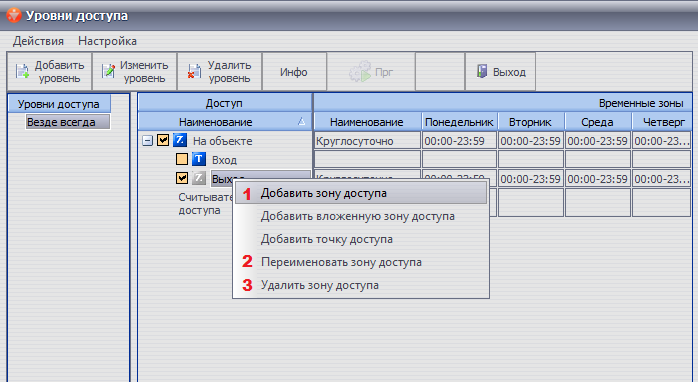Click the Вторник column header

pyautogui.click(x=531, y=122)
